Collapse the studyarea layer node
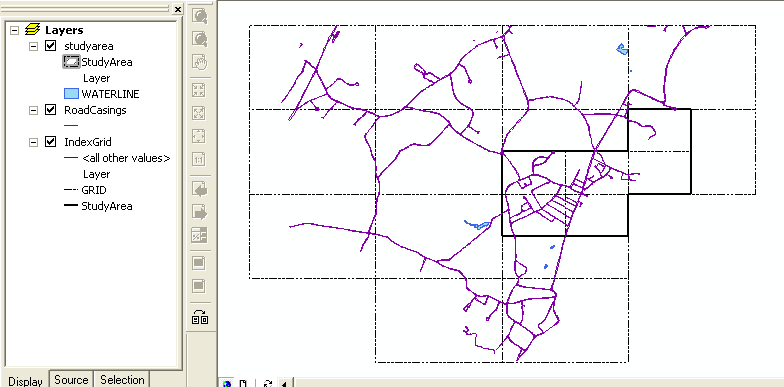This screenshot has height=387, width=784. (33, 46)
